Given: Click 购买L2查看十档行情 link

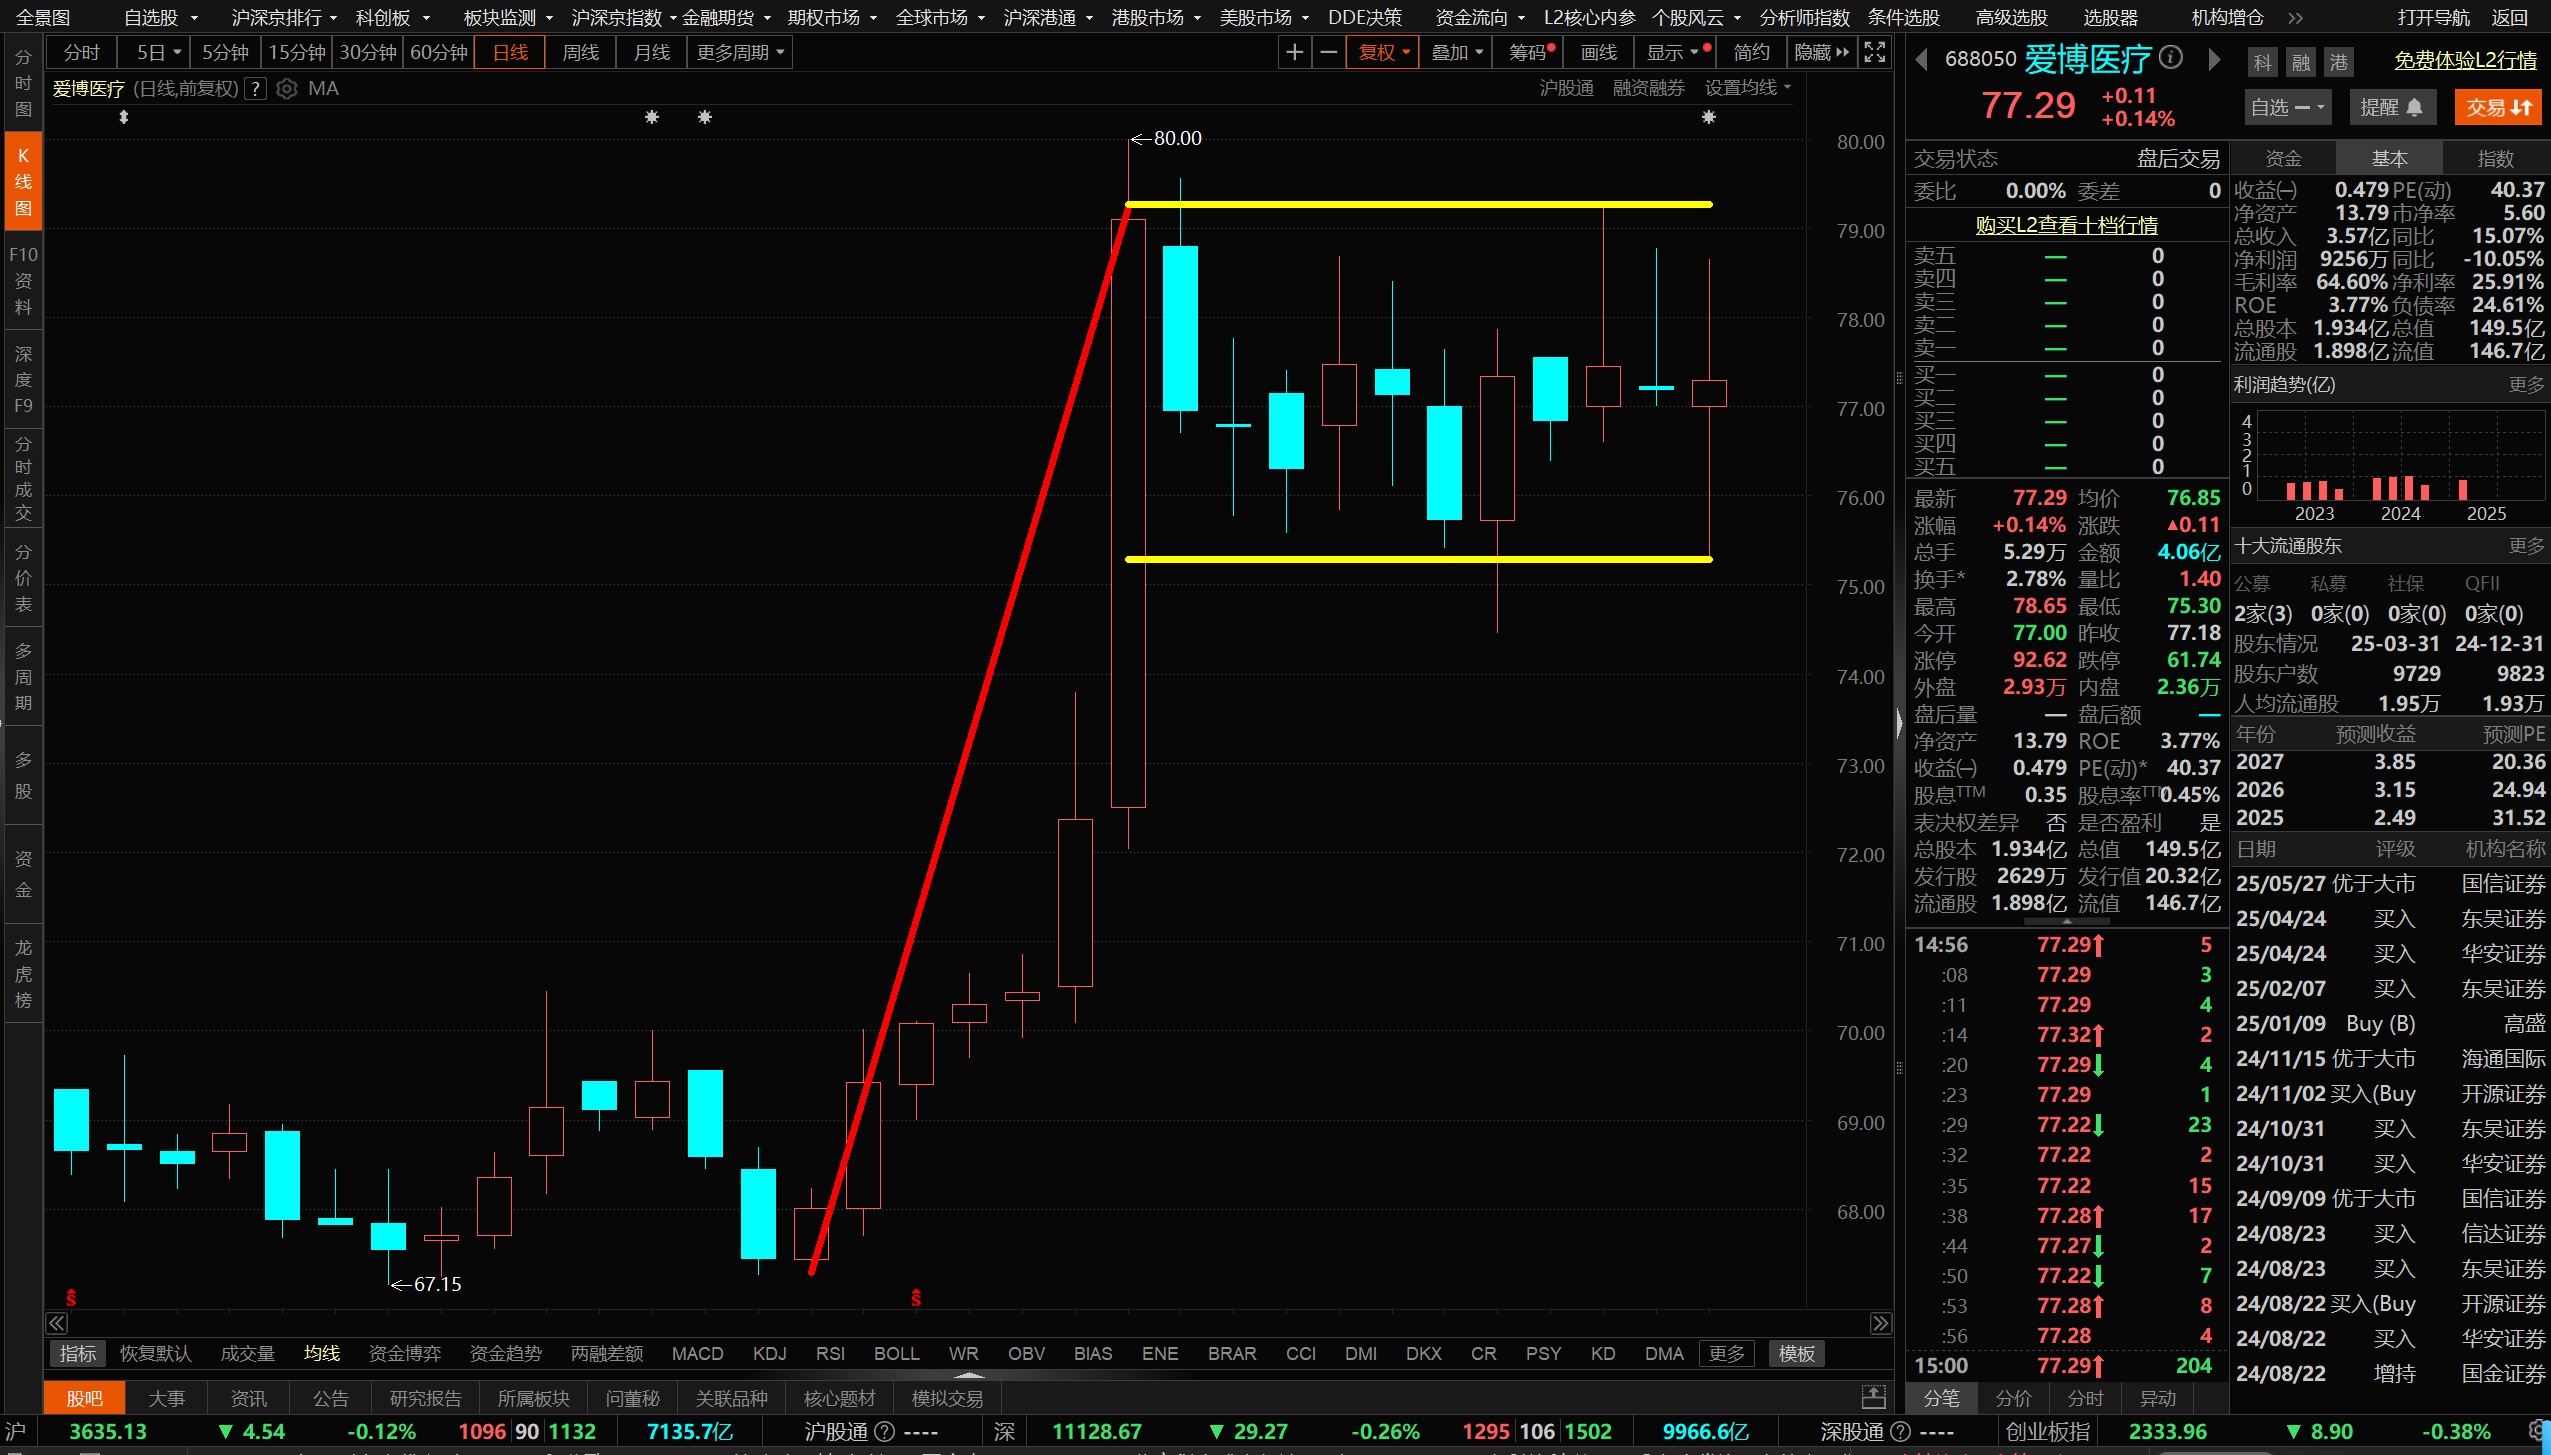Looking at the screenshot, I should [2066, 225].
